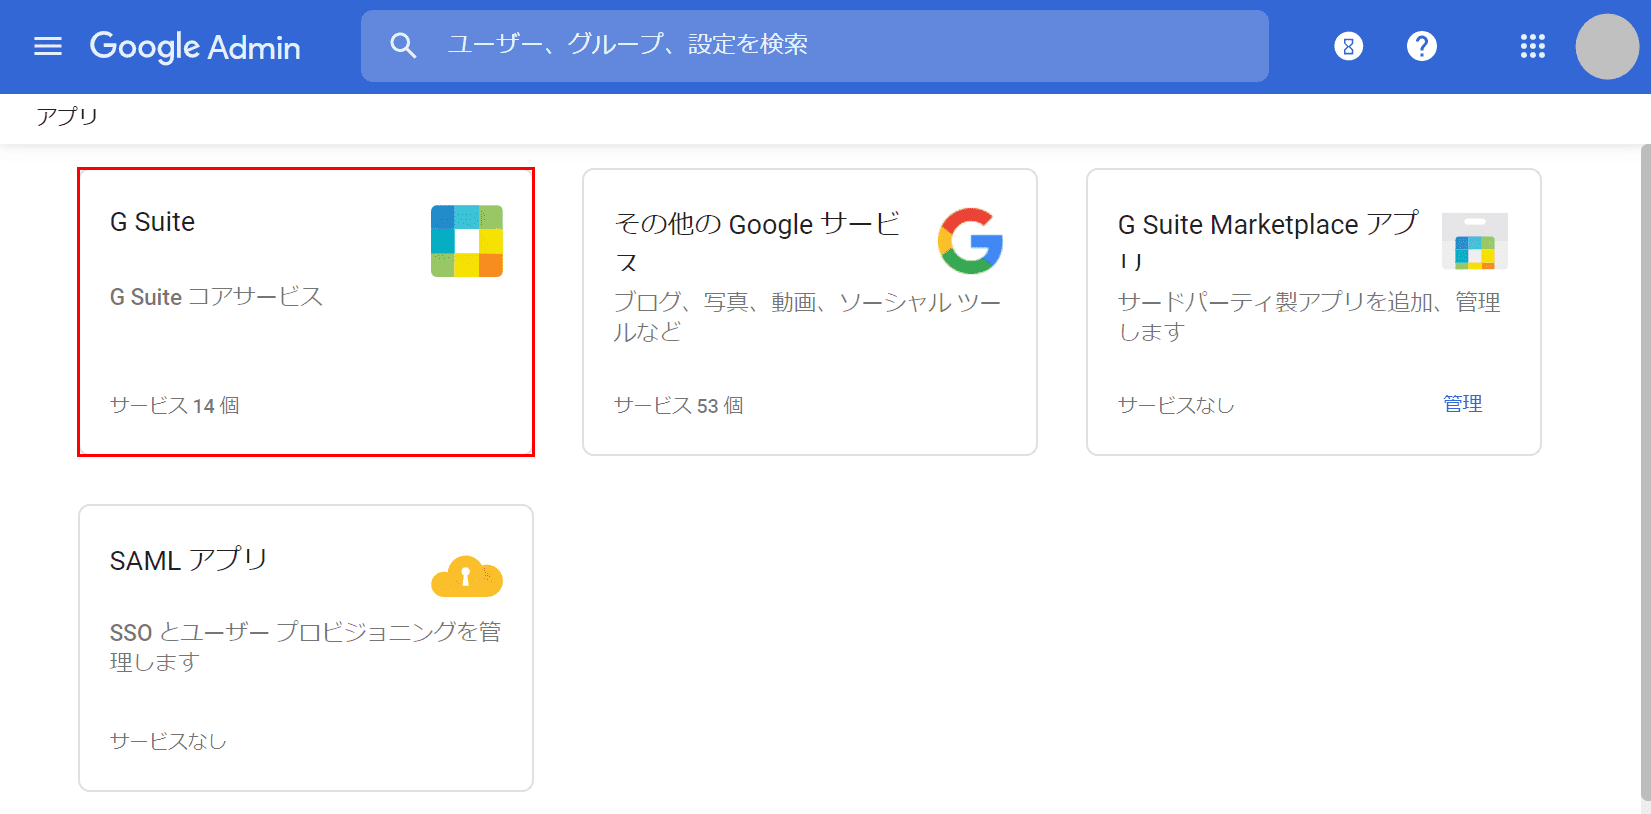Open the help question mark icon

click(x=1421, y=46)
